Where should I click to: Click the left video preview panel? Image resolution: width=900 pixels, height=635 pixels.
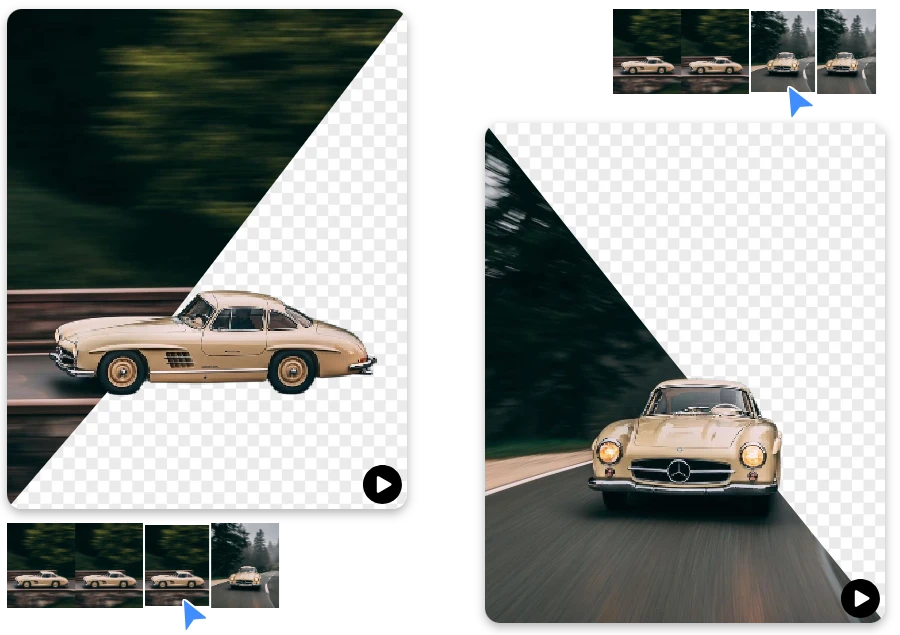pos(207,260)
